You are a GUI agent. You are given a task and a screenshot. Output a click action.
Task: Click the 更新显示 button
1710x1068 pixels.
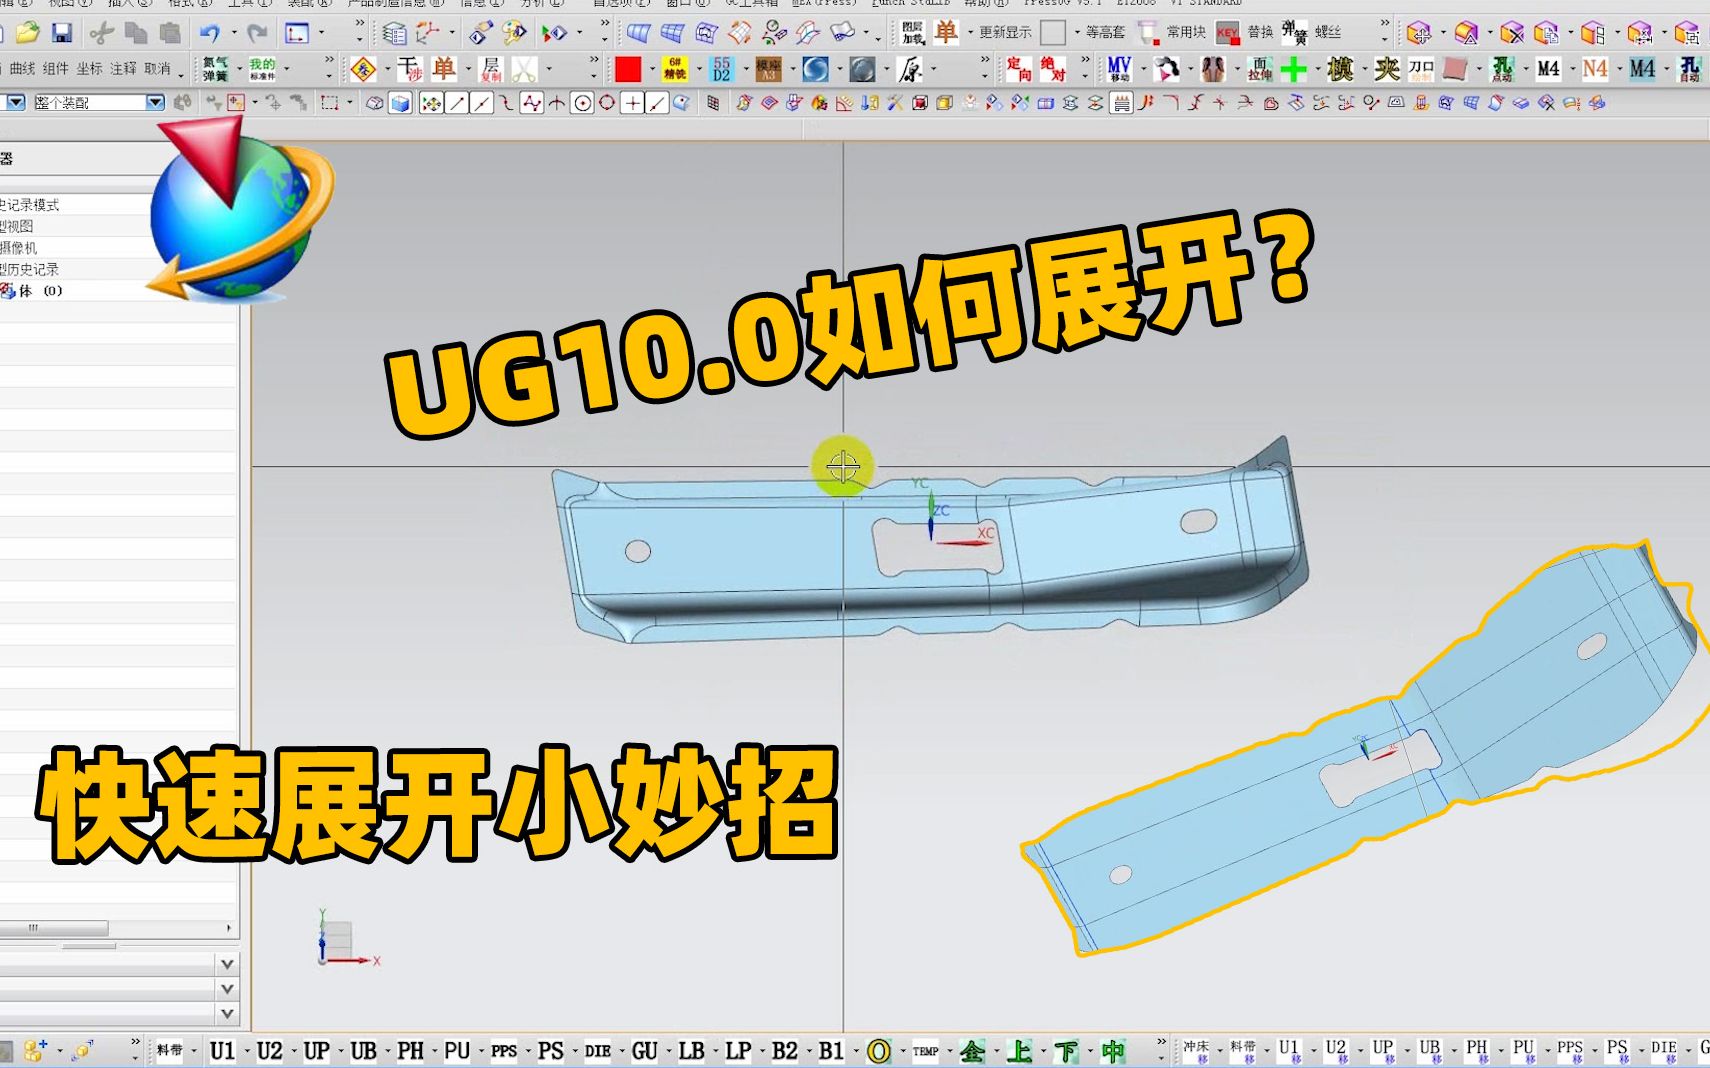click(x=1006, y=31)
